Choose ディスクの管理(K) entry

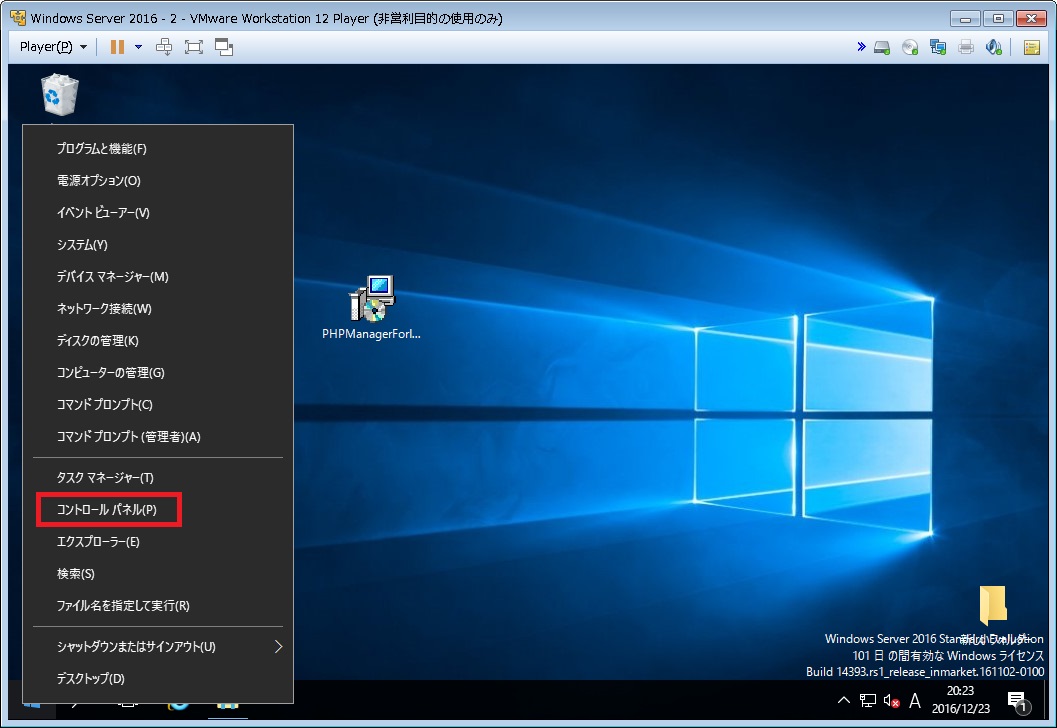[158, 340]
